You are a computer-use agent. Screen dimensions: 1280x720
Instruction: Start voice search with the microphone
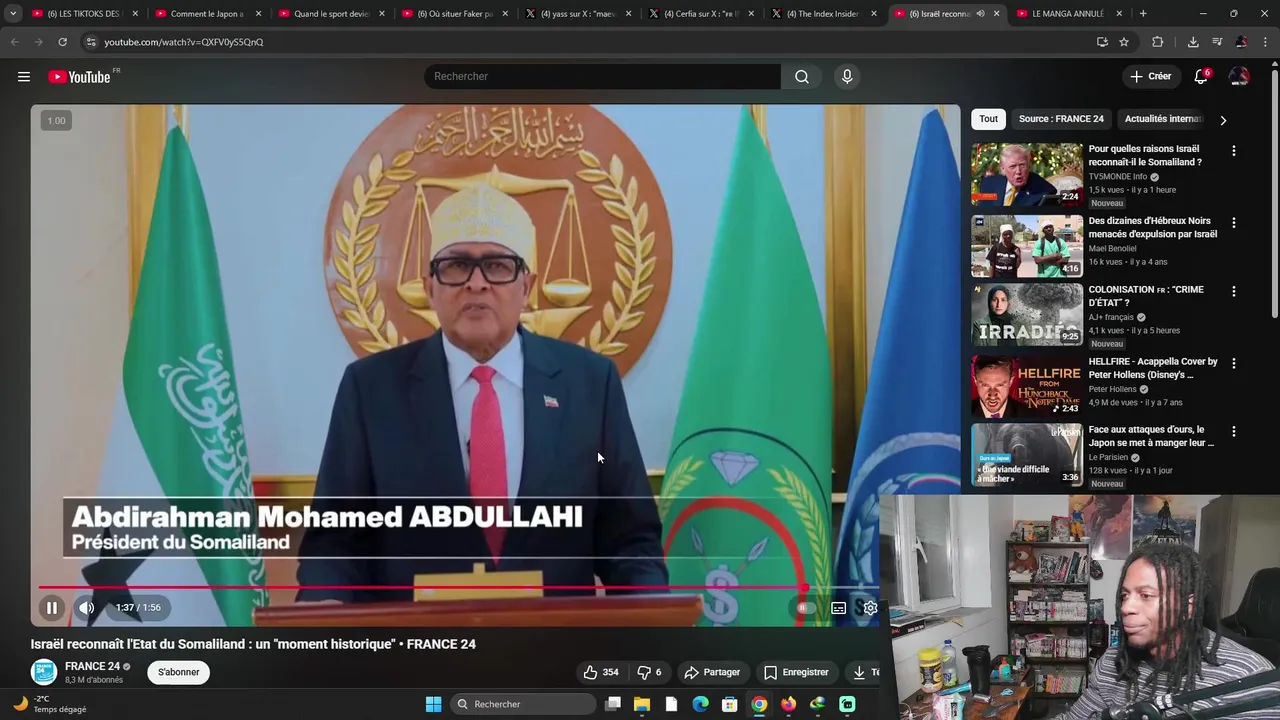(847, 77)
